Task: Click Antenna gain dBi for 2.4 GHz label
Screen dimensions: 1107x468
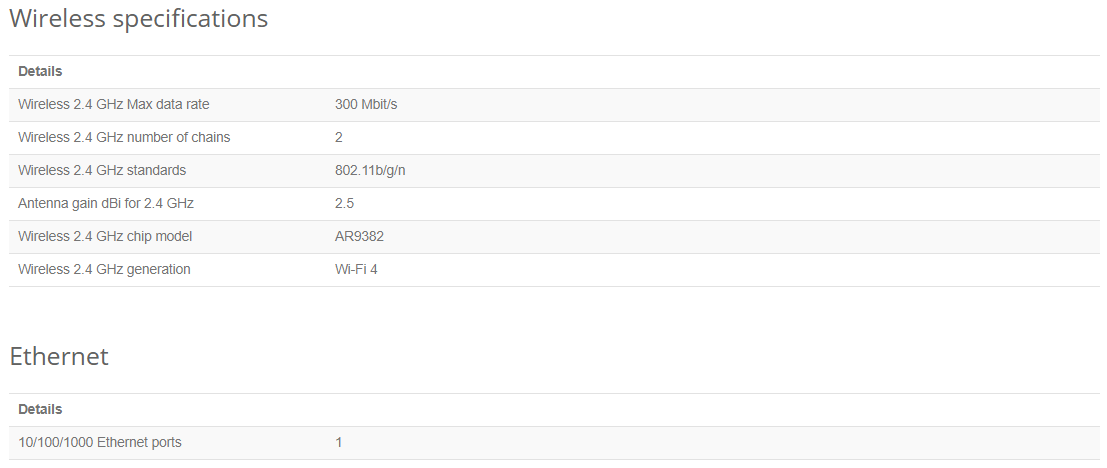Action: tap(106, 203)
